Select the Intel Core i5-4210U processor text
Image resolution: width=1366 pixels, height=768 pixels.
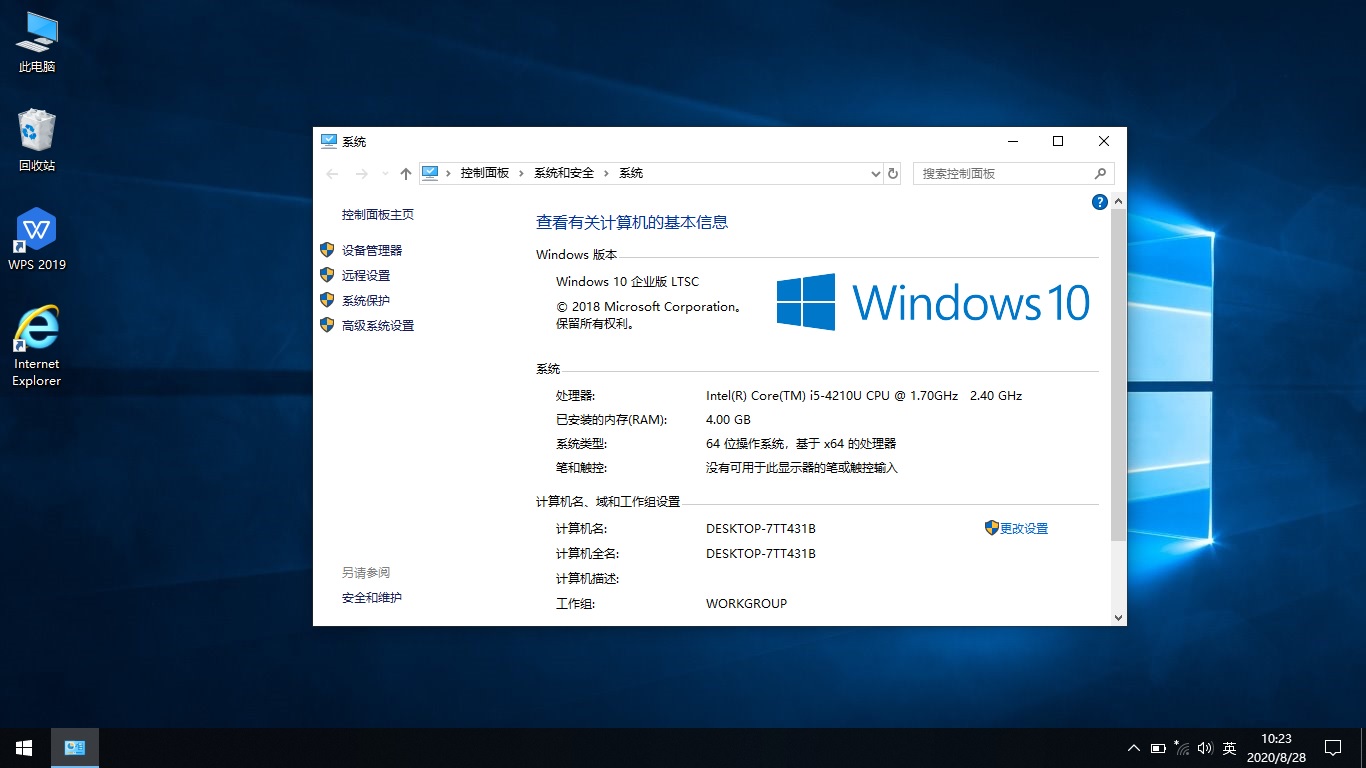pyautogui.click(x=864, y=396)
